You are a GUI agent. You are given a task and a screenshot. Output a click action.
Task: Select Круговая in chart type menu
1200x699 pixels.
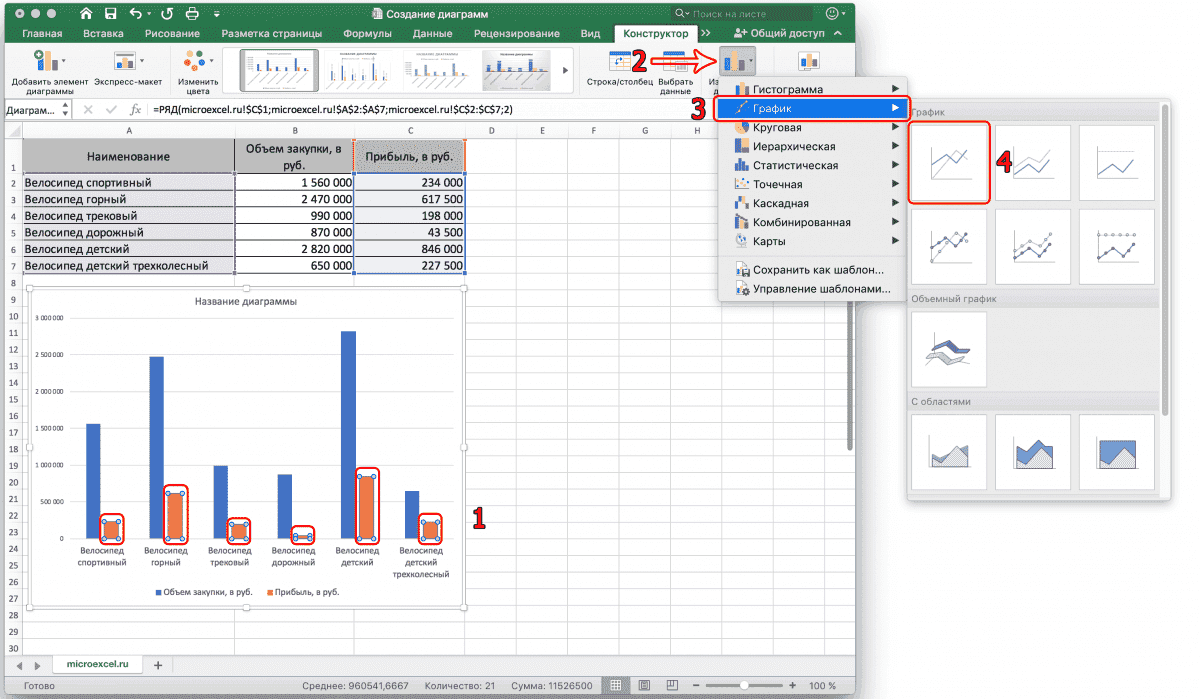(777, 128)
